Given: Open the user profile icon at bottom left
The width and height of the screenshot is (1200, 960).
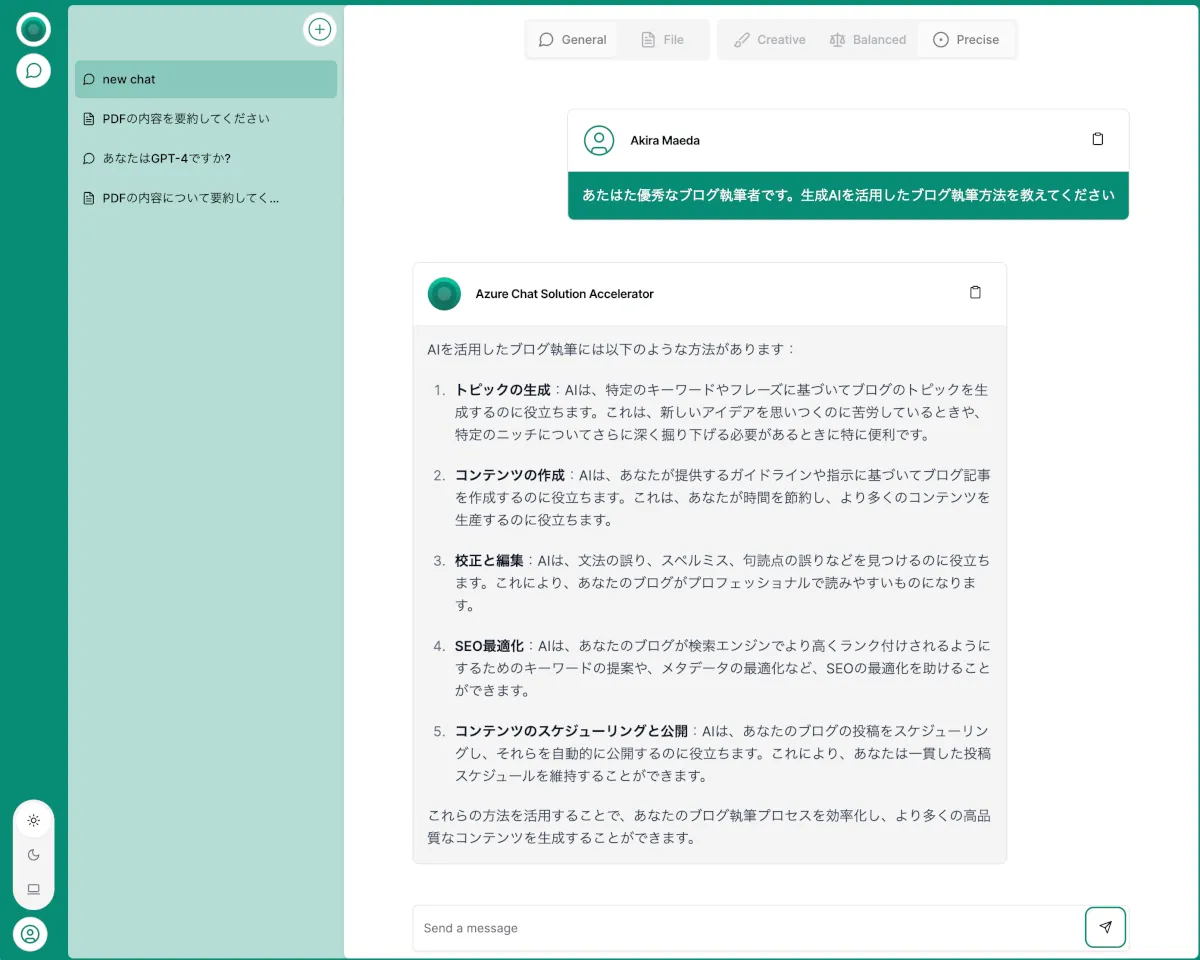Looking at the screenshot, I should pyautogui.click(x=30, y=934).
